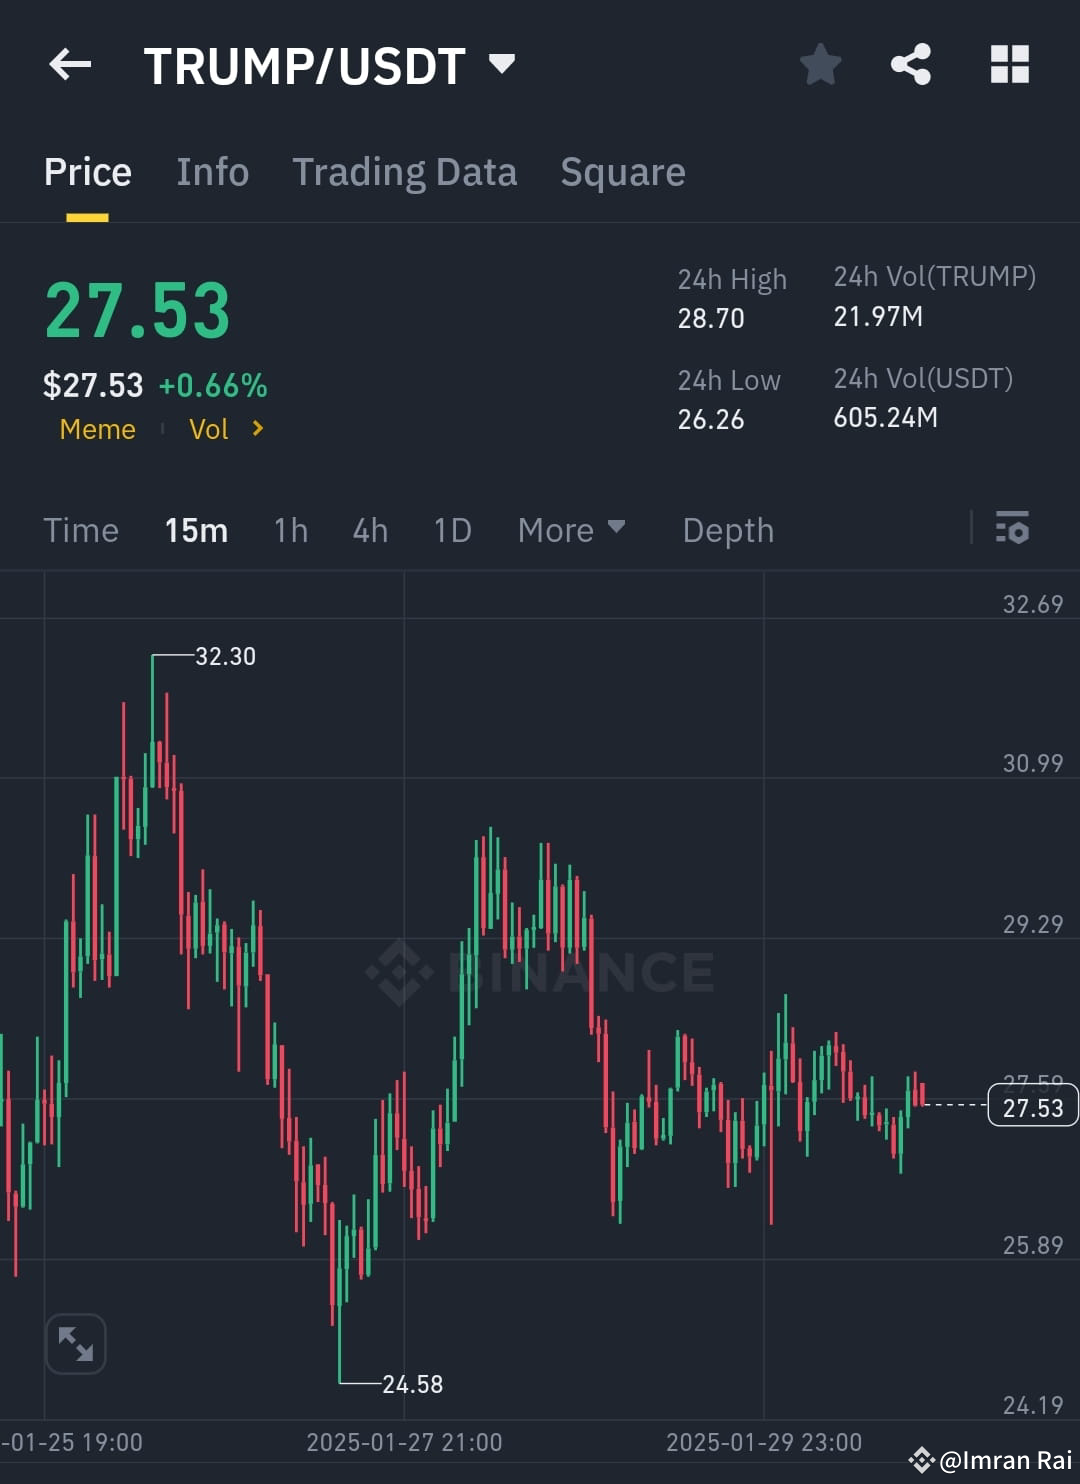The image size is (1080, 1484).
Task: View the Depth chart
Action: [x=728, y=530]
